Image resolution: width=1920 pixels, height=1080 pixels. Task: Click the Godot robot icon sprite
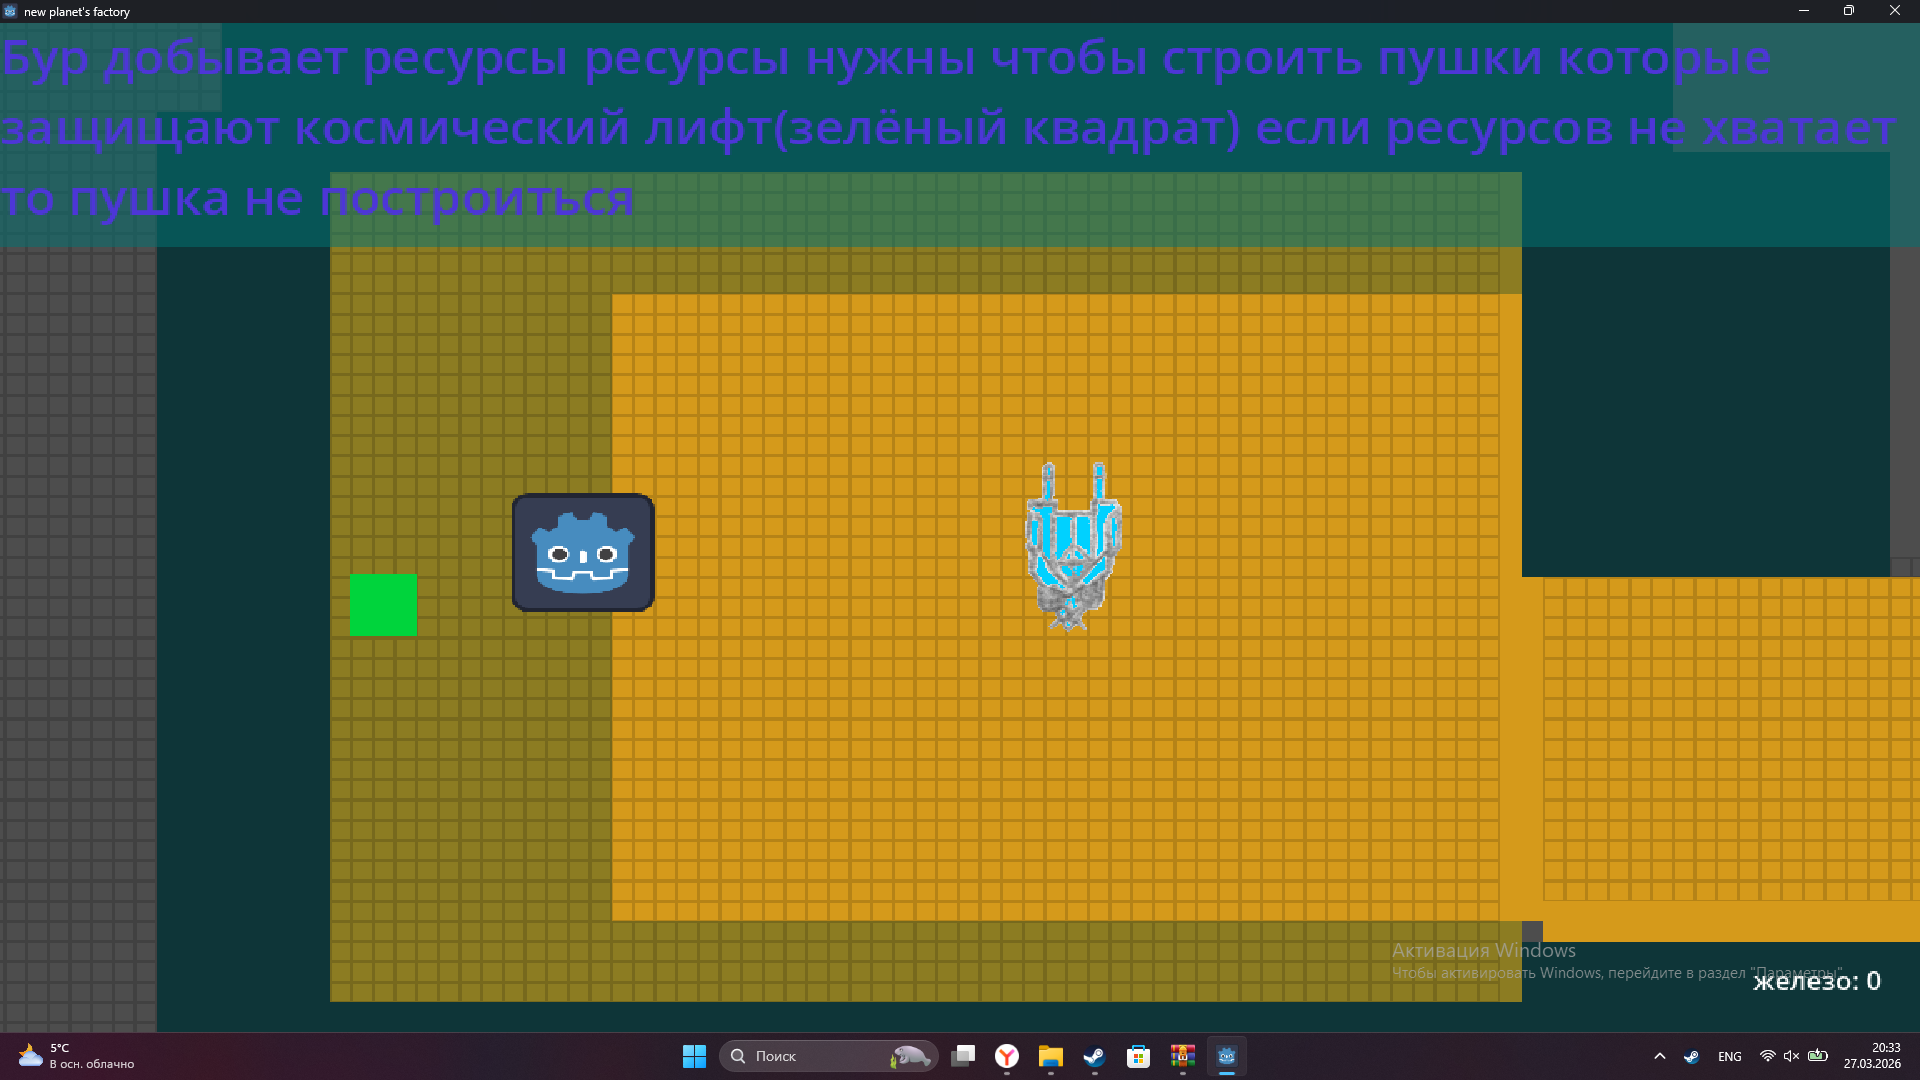(583, 553)
